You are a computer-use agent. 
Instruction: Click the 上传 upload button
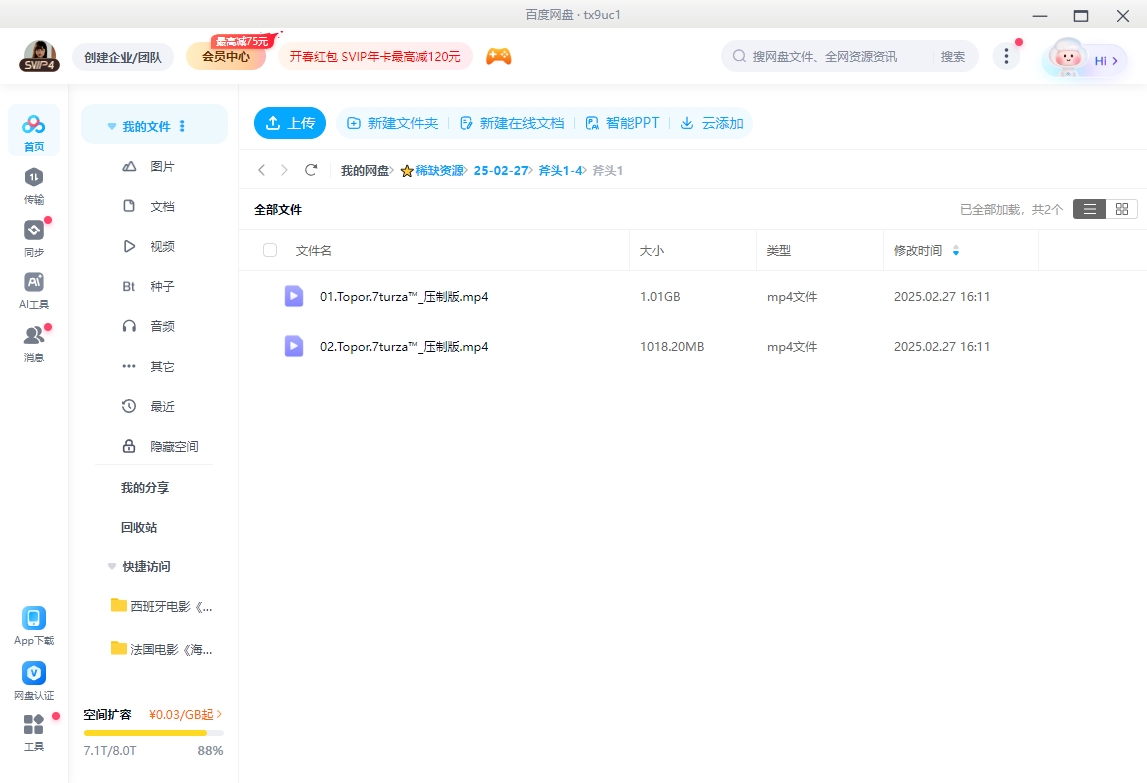pyautogui.click(x=289, y=122)
